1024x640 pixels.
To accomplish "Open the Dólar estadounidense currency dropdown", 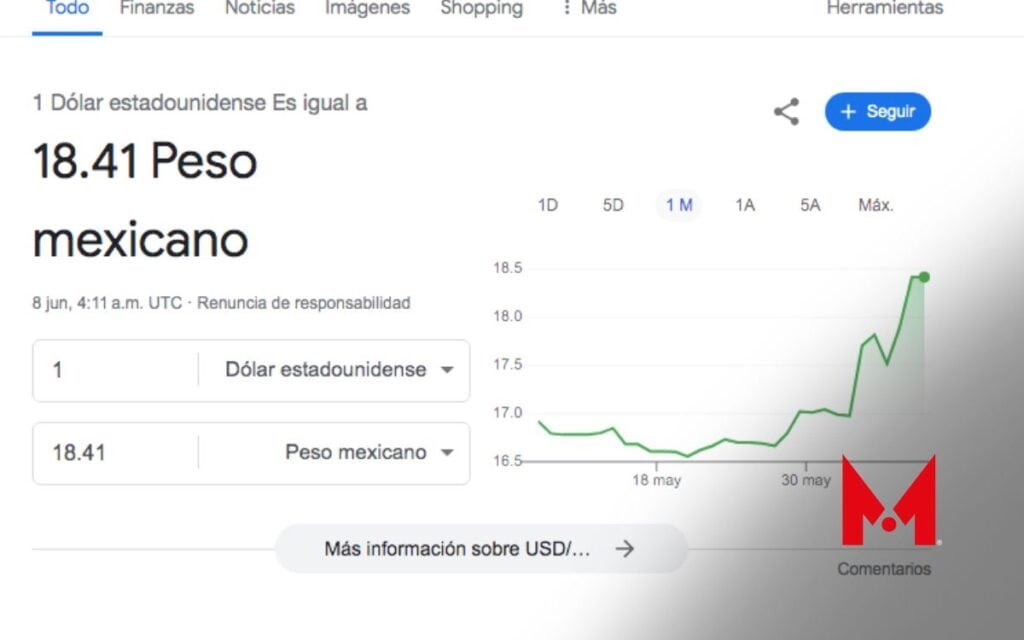I will click(x=339, y=370).
